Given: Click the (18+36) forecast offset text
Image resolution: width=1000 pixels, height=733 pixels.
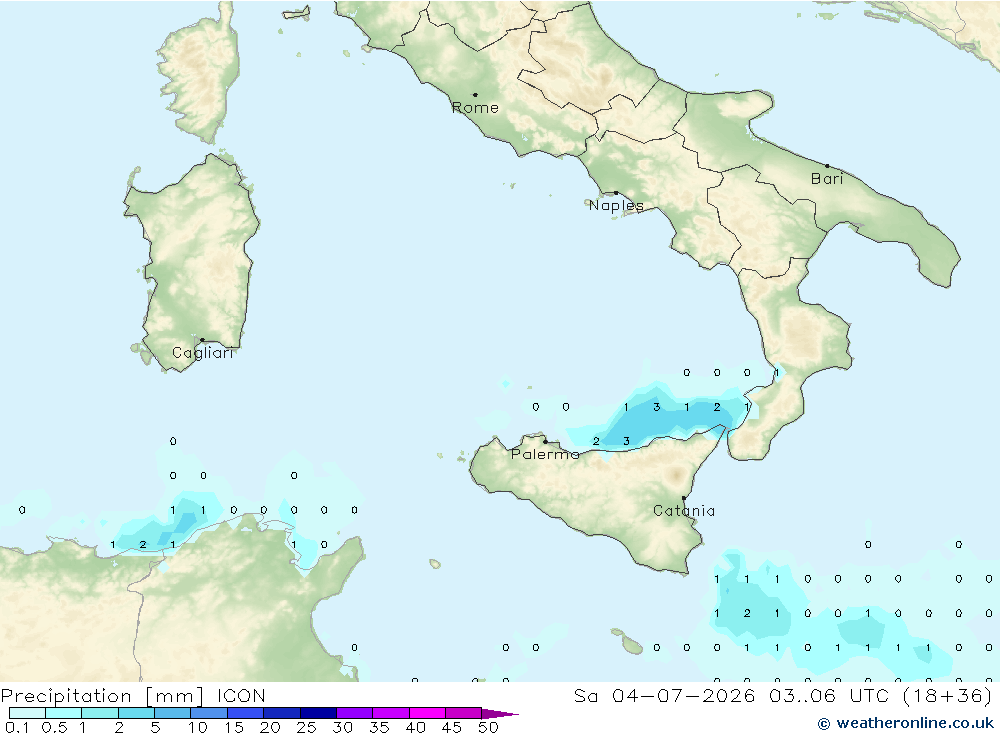Looking at the screenshot, I should click(x=948, y=695).
